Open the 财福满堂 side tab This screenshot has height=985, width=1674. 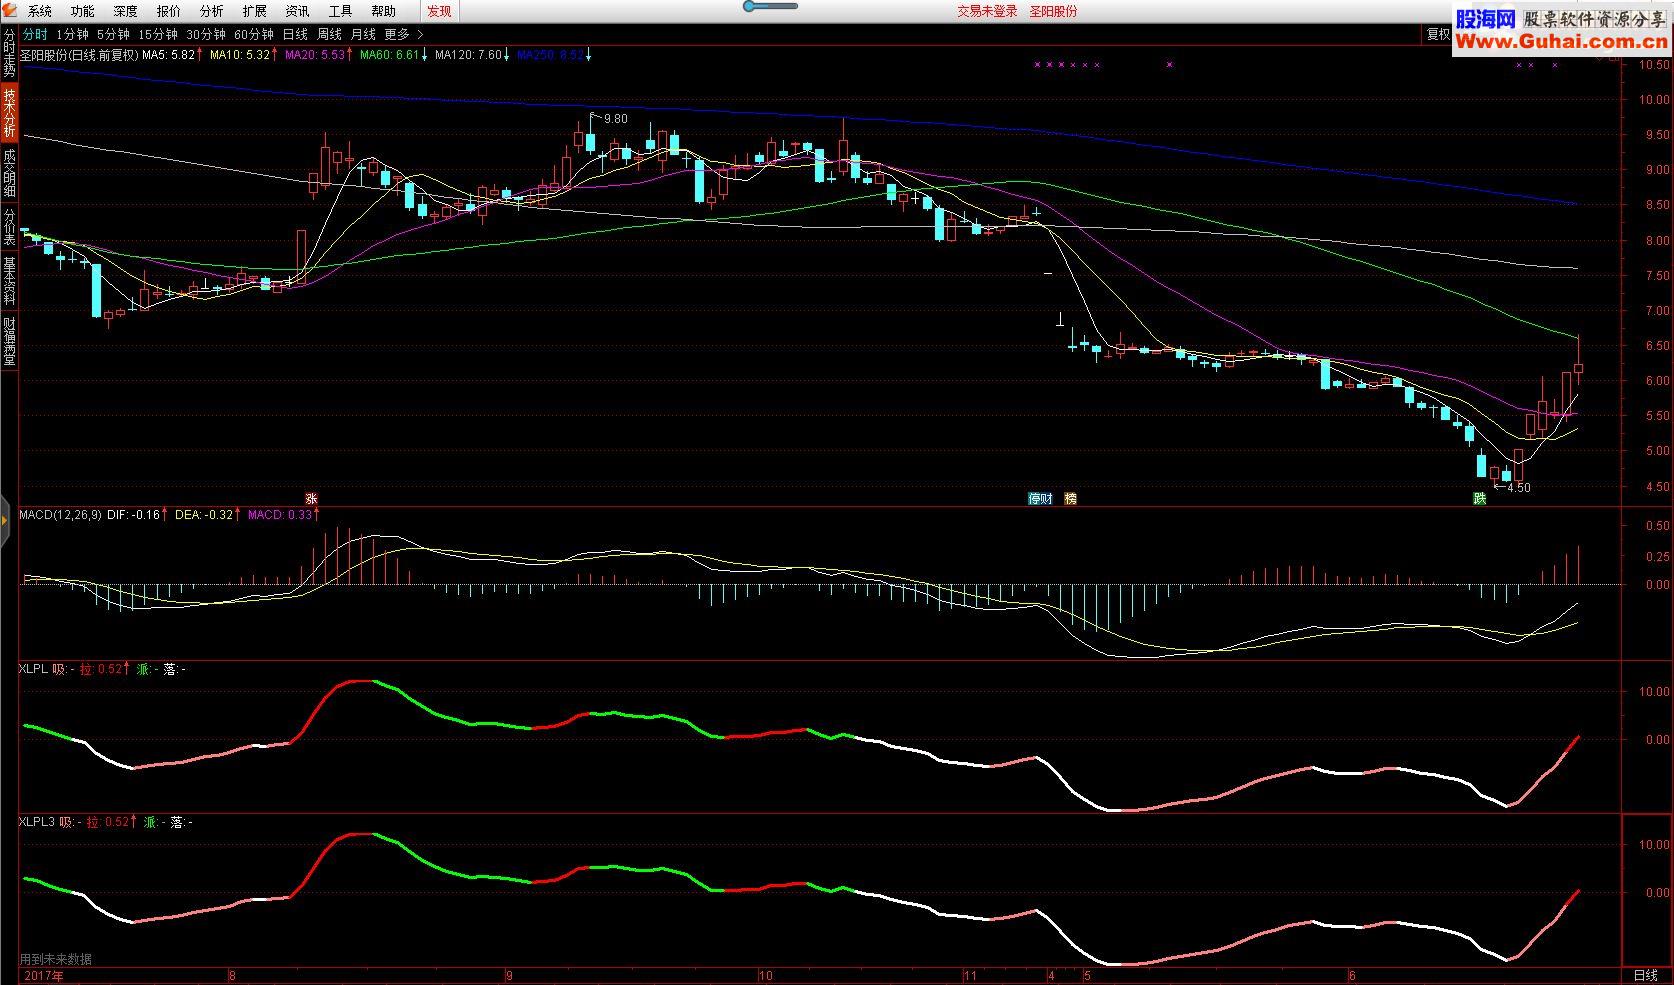[9, 341]
